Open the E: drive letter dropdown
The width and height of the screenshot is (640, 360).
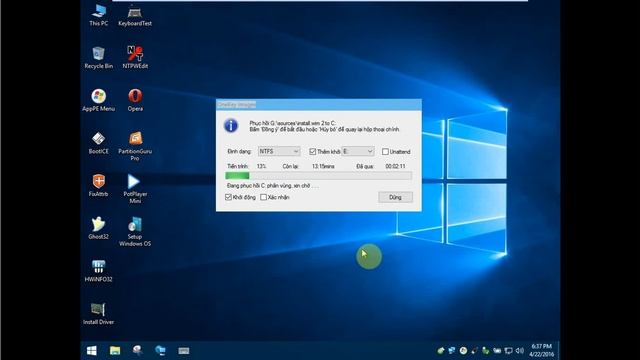coord(358,151)
